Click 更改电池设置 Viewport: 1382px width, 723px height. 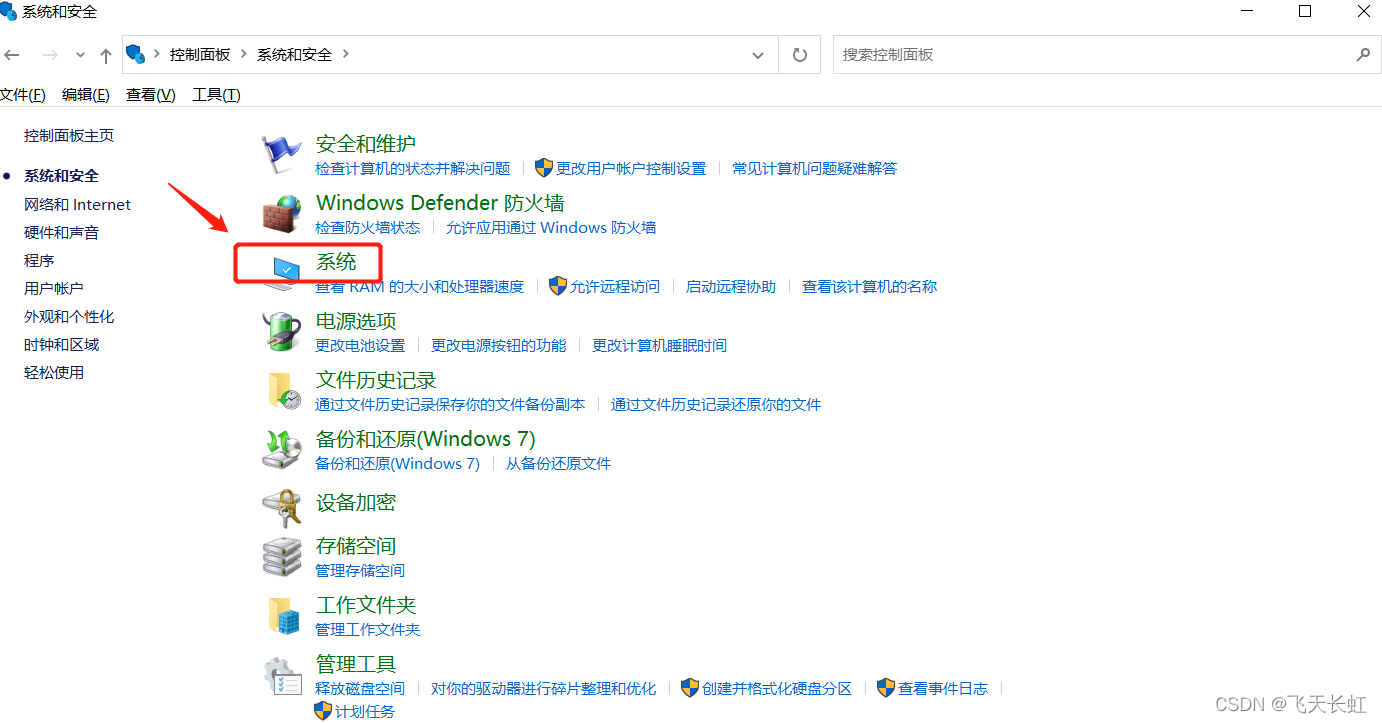coord(360,345)
